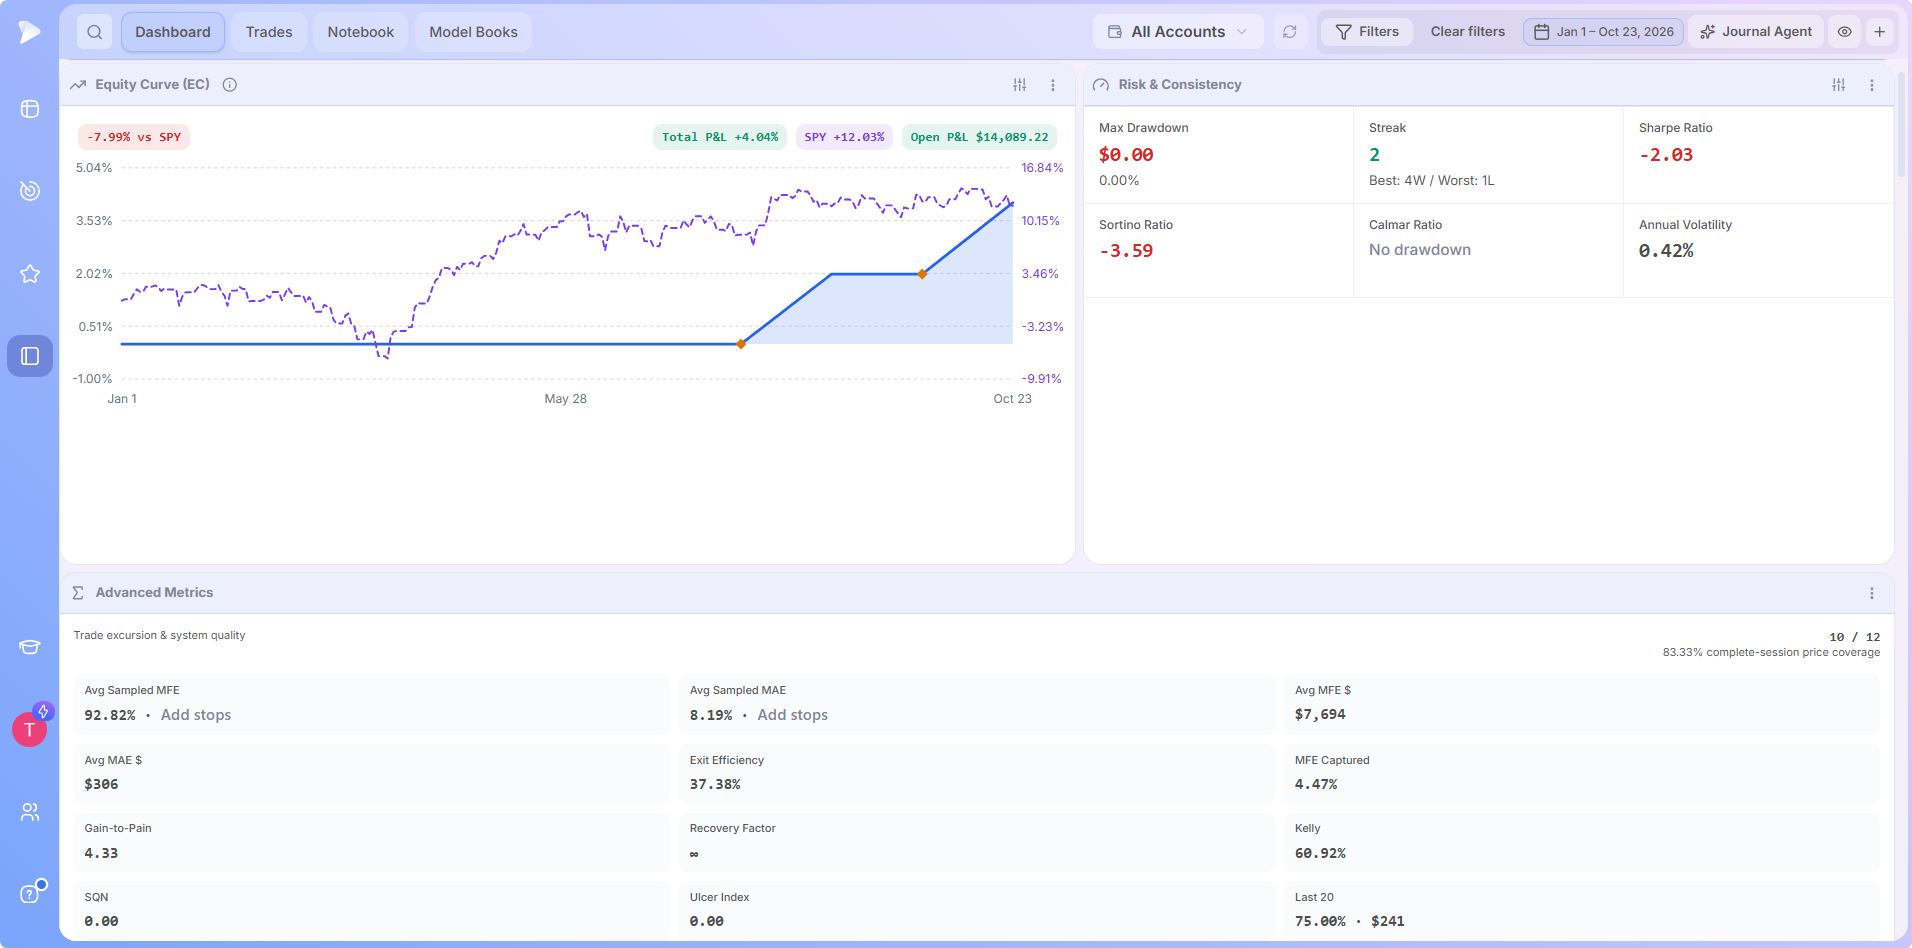Open Advanced Metrics three-dot menu
1912x948 pixels.
1872,593
